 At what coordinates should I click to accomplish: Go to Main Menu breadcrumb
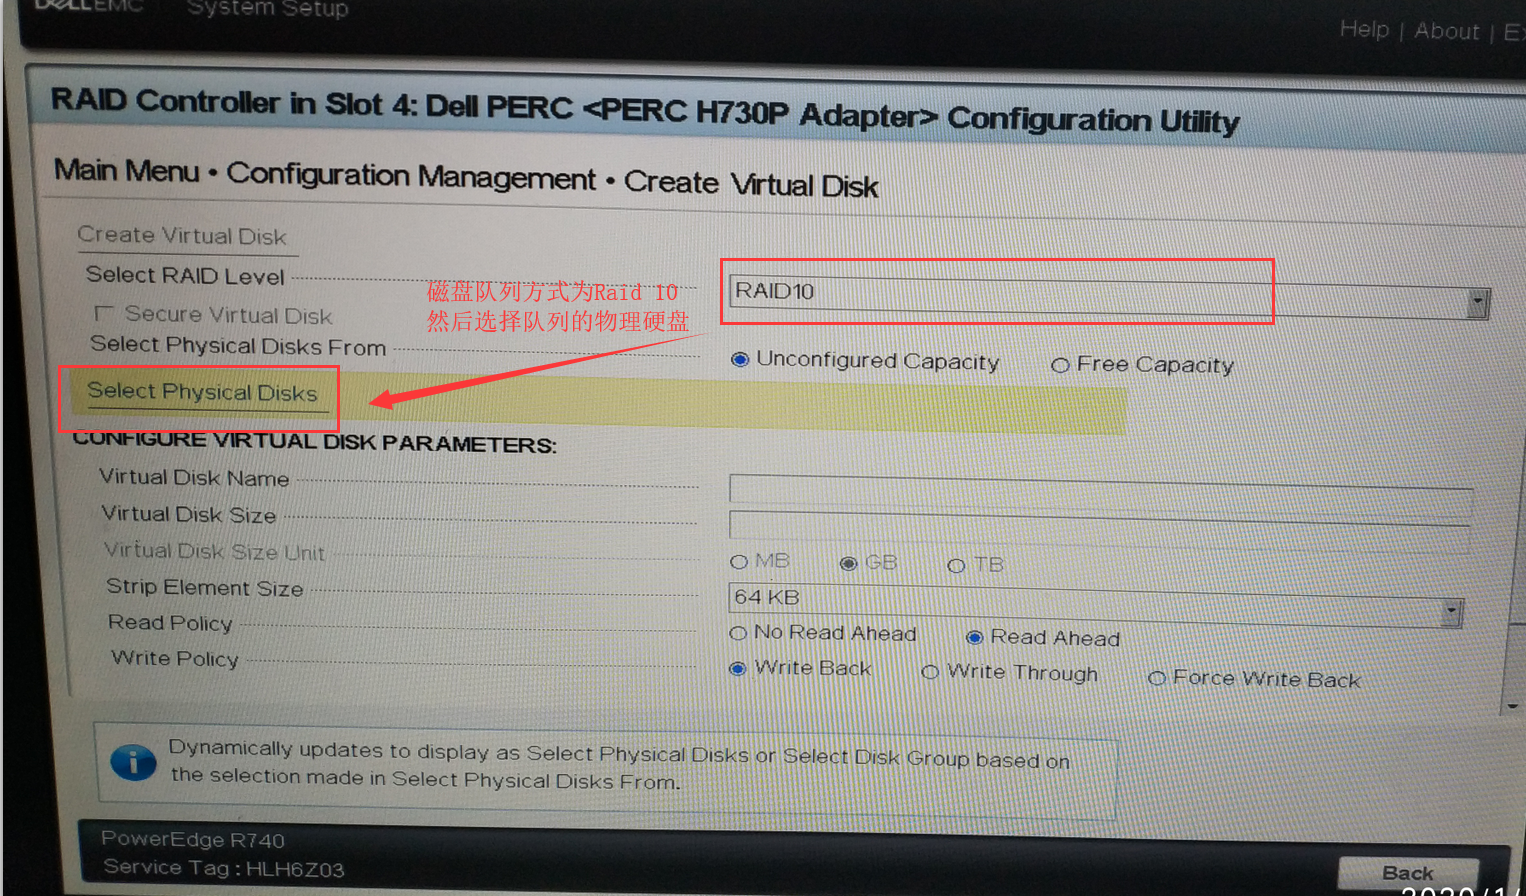pyautogui.click(x=126, y=171)
